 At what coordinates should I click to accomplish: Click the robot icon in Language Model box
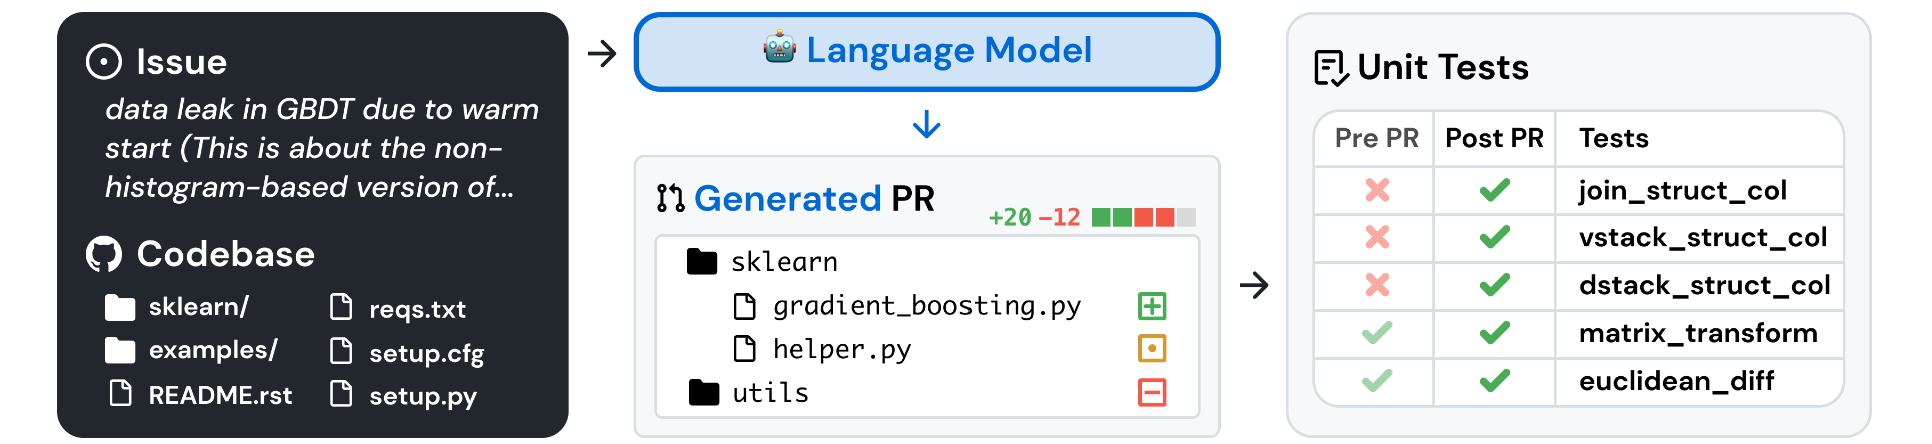point(780,48)
